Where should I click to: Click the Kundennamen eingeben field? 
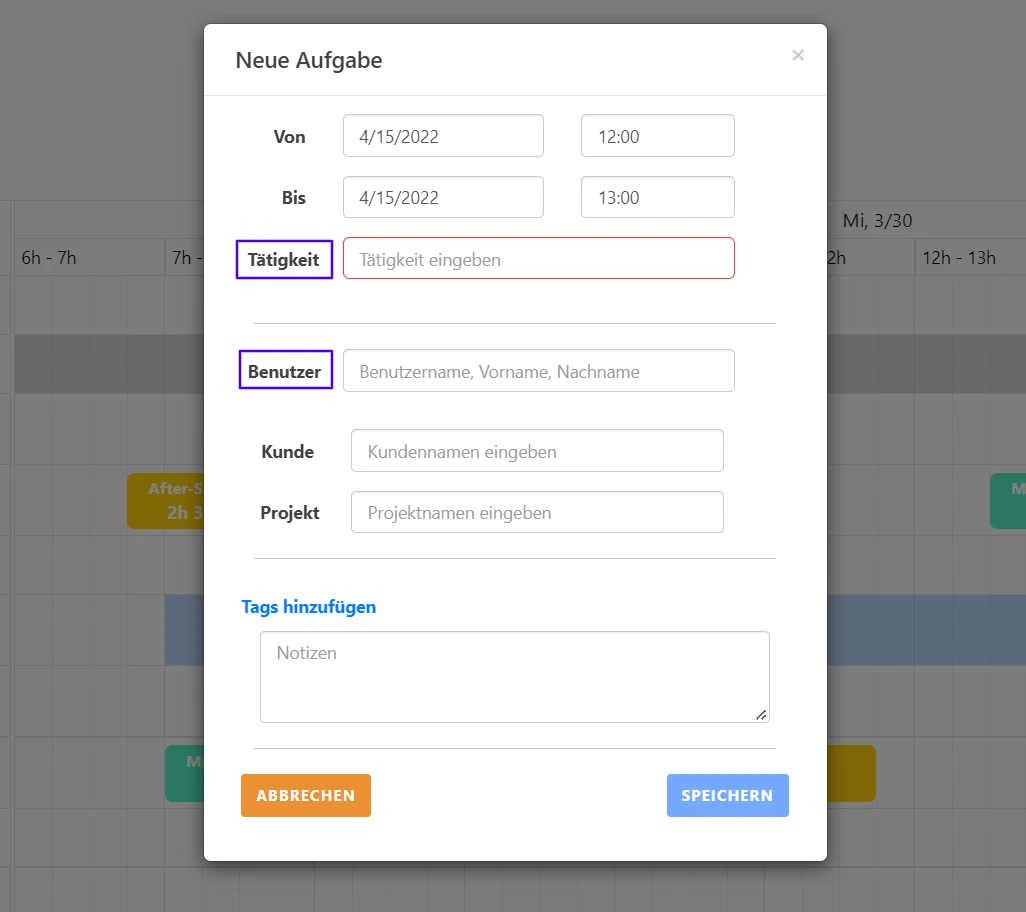pyautogui.click(x=537, y=450)
